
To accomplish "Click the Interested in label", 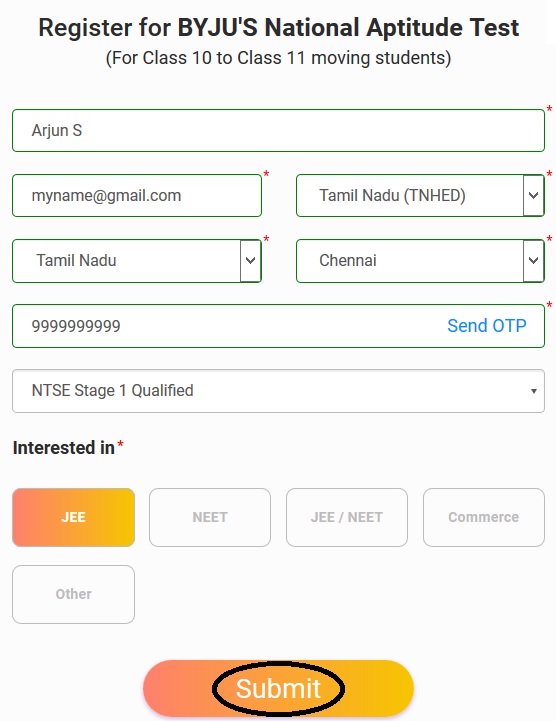I will pyautogui.click(x=64, y=447).
